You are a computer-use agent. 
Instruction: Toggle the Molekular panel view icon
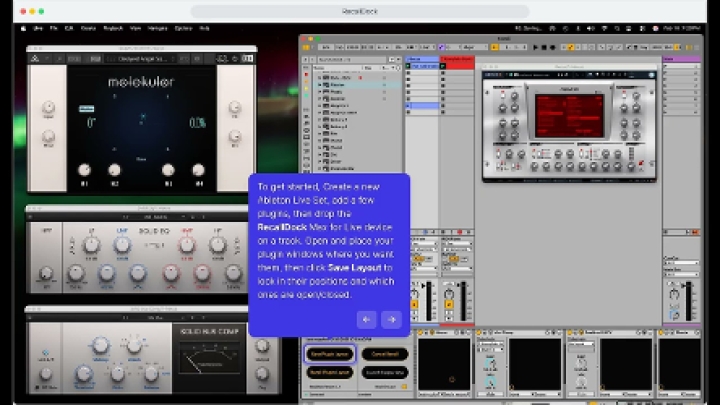[x=248, y=58]
